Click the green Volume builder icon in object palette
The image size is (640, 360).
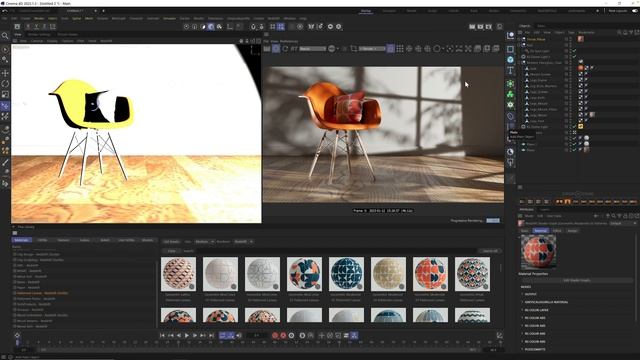pos(510,94)
